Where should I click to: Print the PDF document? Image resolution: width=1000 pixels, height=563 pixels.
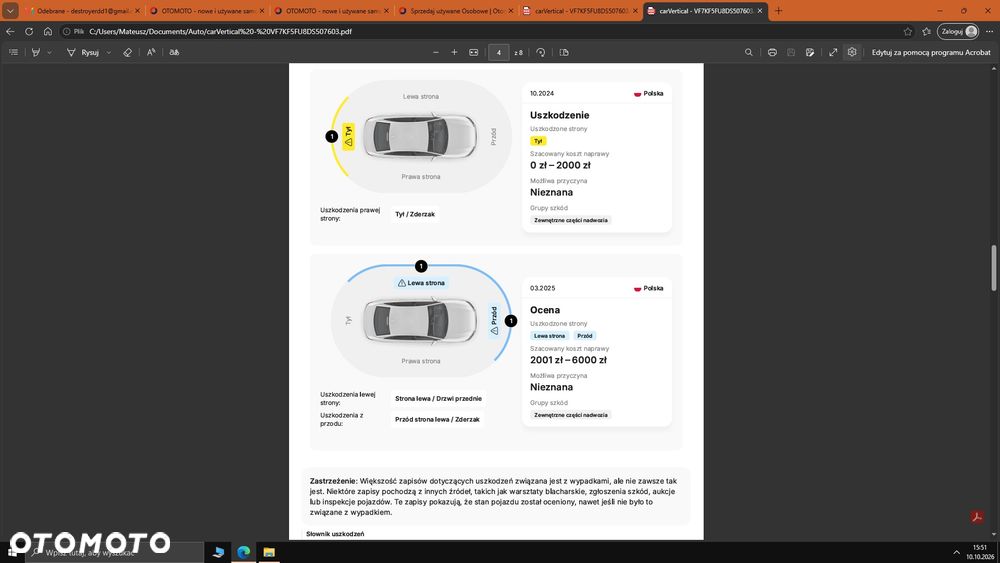point(772,52)
